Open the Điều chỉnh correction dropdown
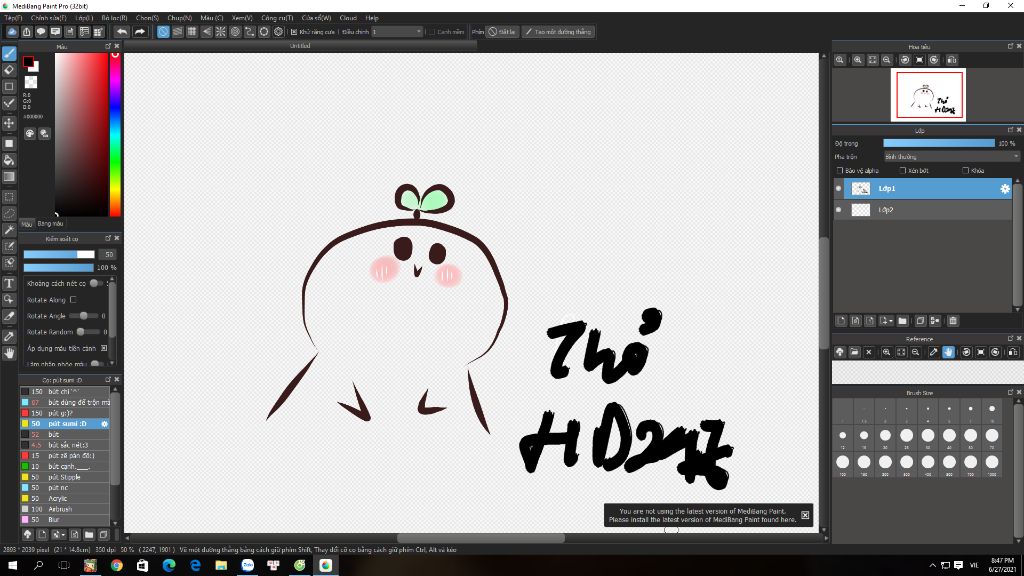Screen dimensions: 1024x576 pos(397,31)
